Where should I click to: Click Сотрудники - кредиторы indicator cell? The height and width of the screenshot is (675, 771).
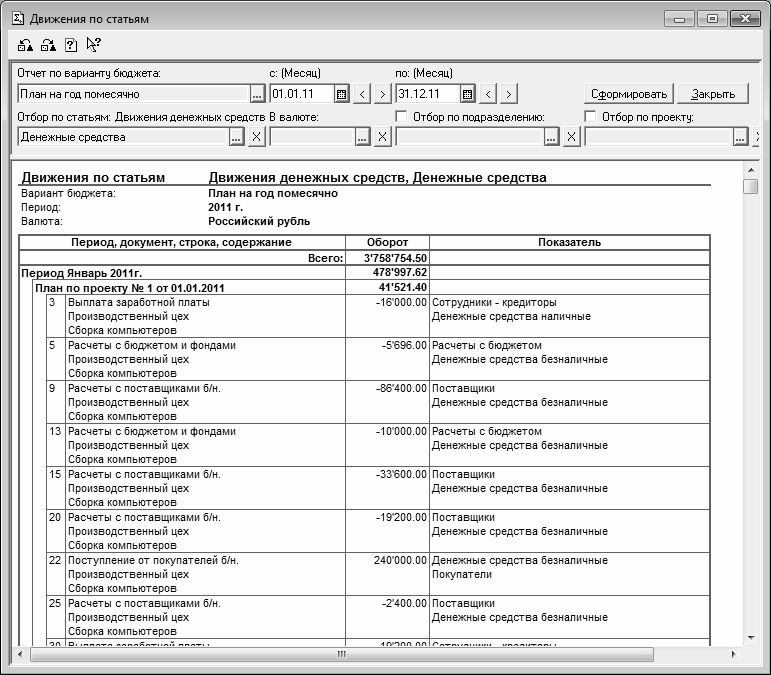coord(569,316)
